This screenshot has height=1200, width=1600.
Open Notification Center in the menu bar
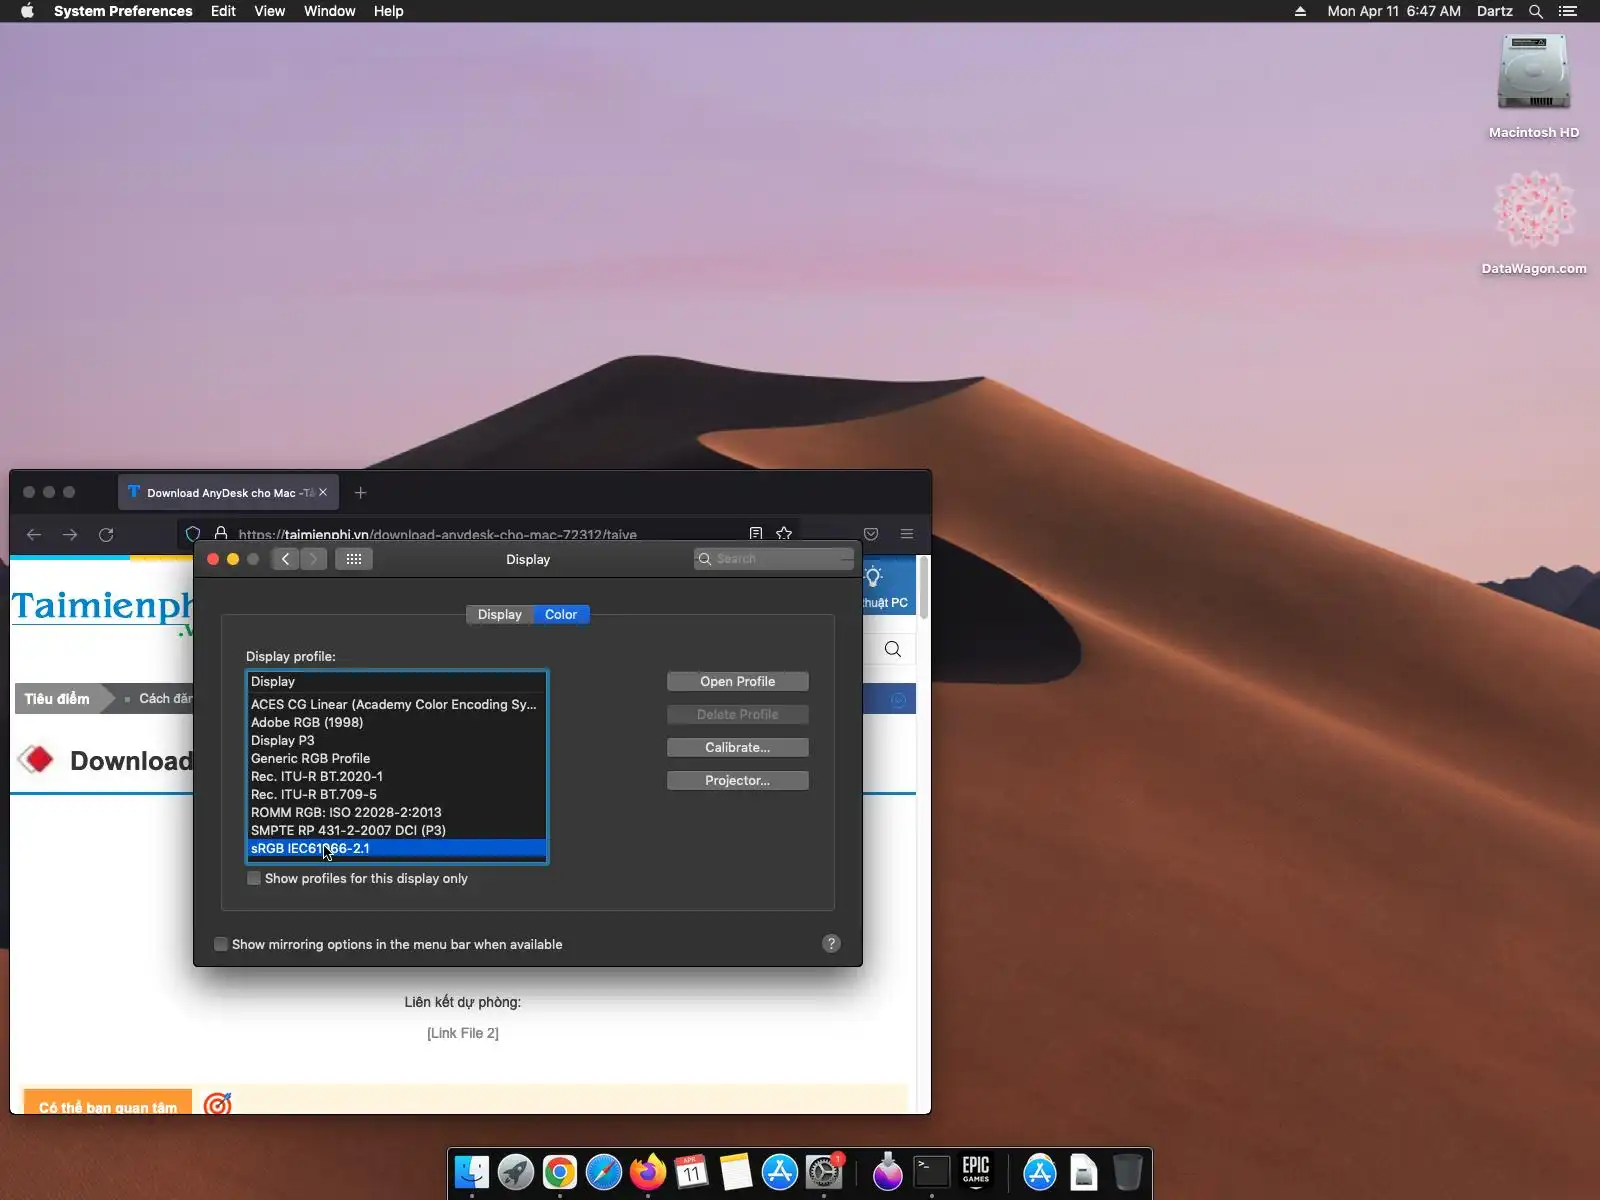tap(1568, 11)
